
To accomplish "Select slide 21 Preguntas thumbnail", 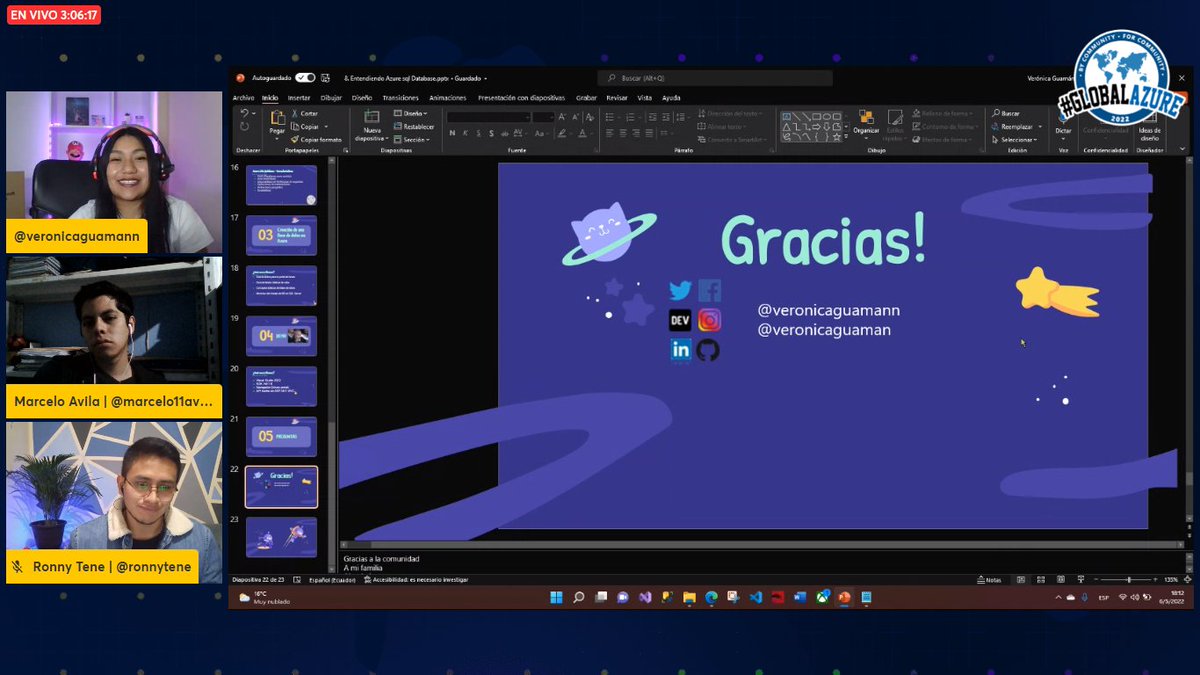I will point(281,436).
